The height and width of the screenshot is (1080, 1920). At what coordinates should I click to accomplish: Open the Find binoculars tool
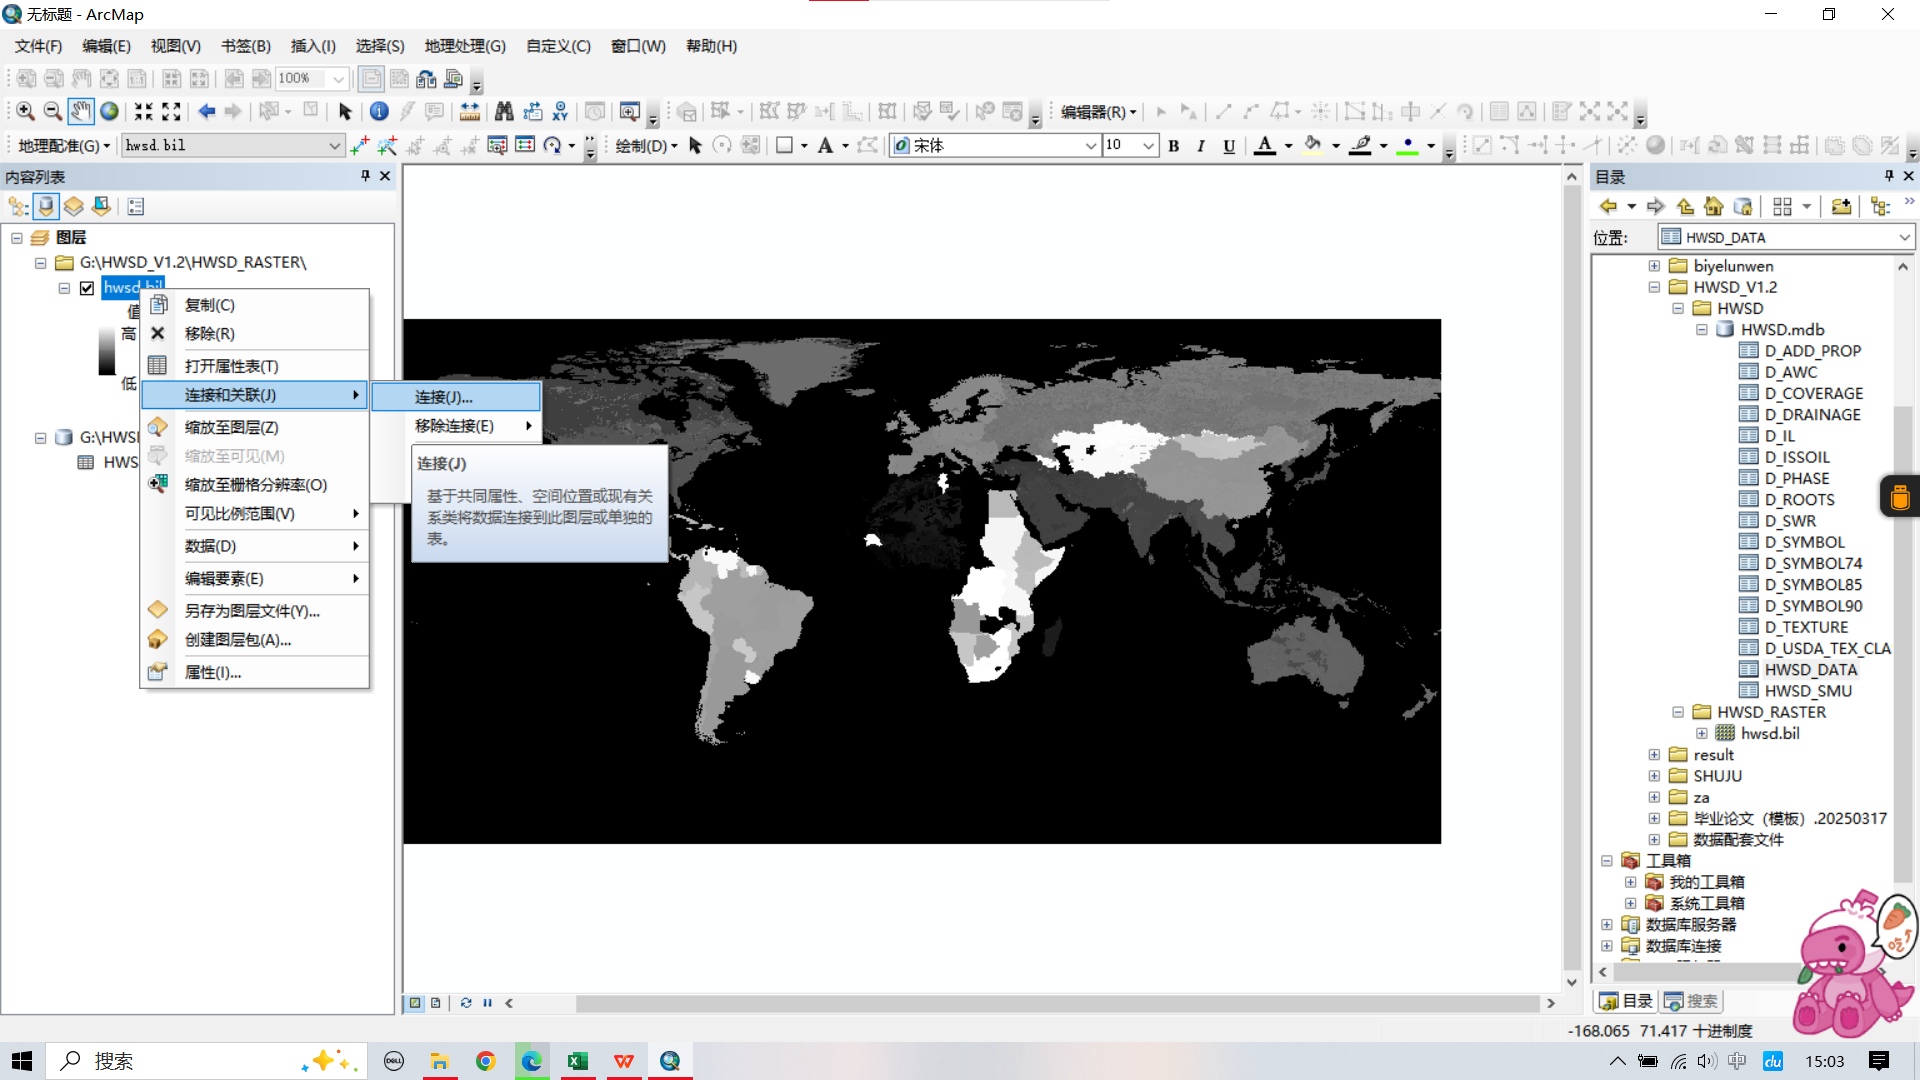tap(504, 111)
